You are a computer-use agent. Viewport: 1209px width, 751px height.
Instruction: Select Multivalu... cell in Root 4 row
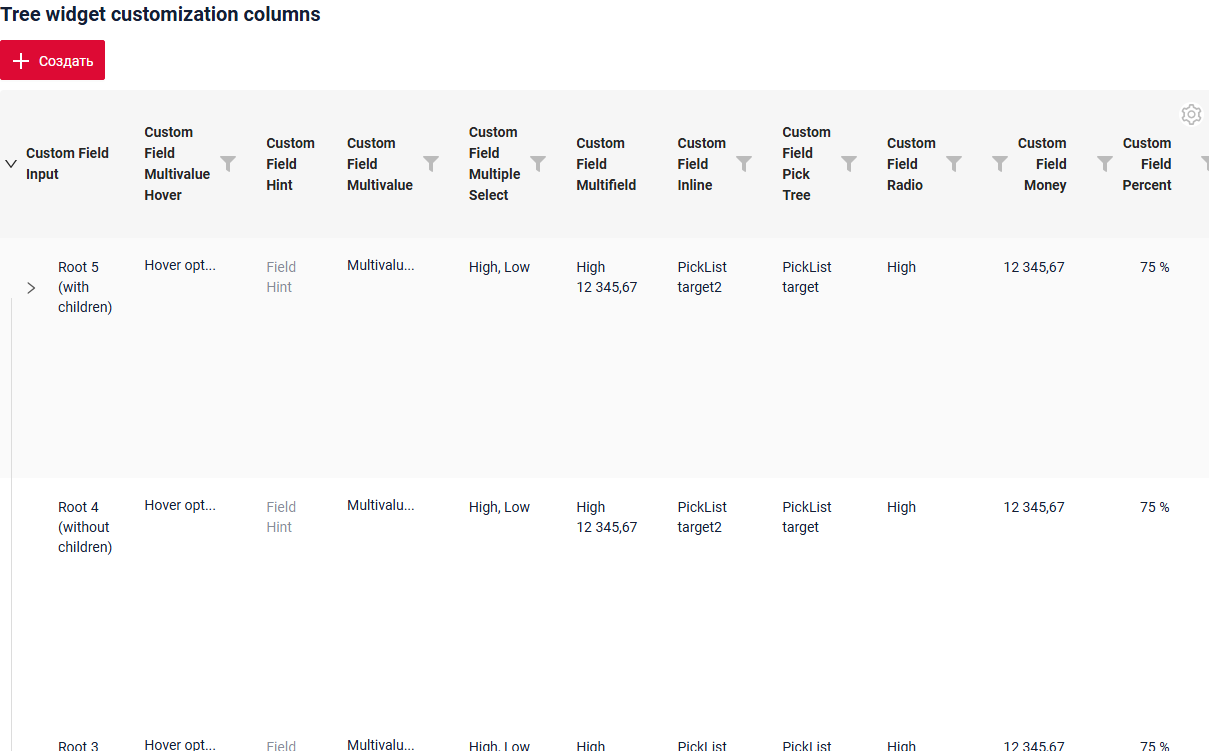tap(381, 505)
